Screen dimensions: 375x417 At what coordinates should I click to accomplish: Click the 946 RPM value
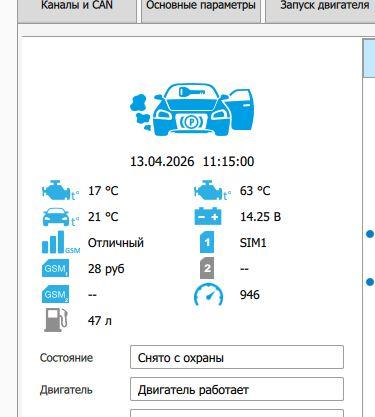click(250, 295)
